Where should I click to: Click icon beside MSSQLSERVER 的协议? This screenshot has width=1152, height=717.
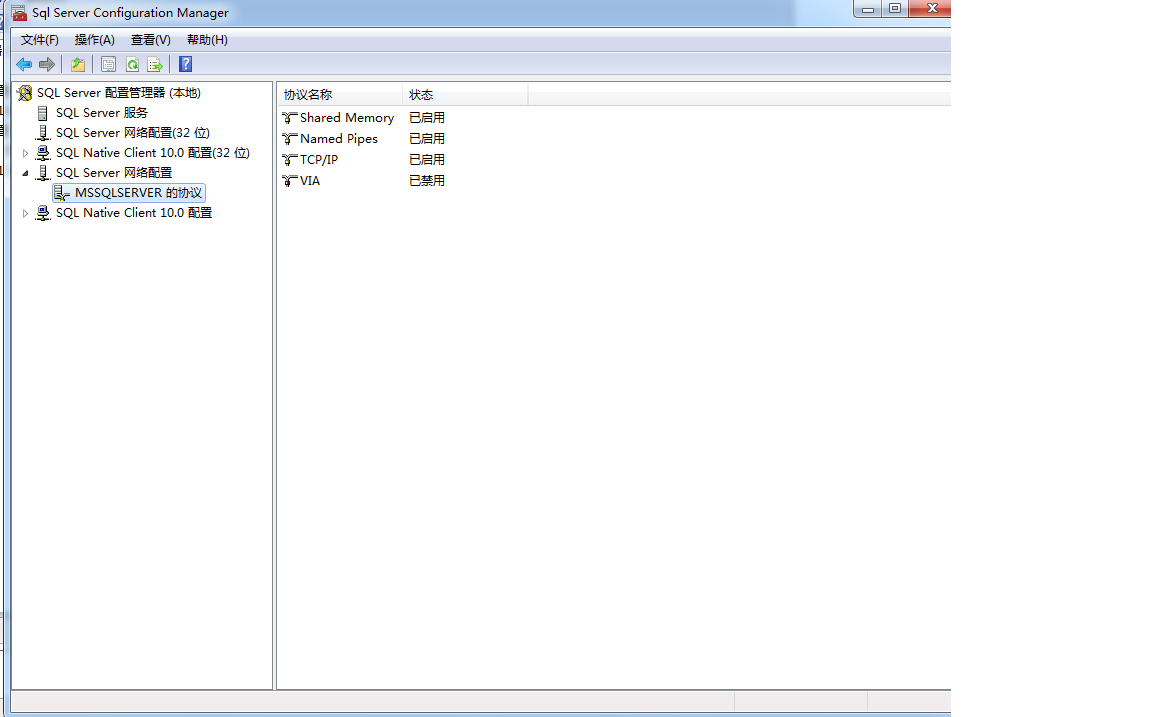pos(62,193)
